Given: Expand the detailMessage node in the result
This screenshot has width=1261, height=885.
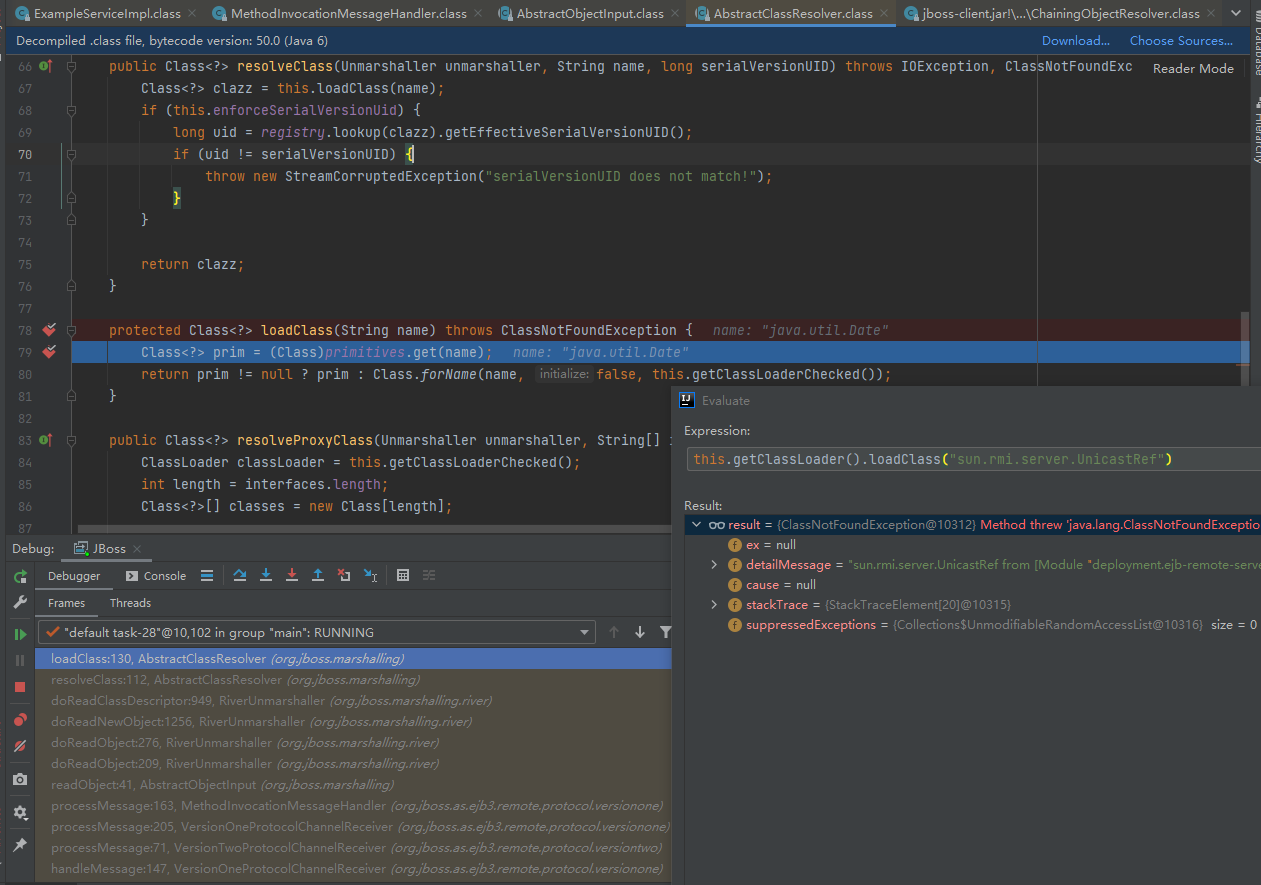Looking at the screenshot, I should (x=713, y=565).
